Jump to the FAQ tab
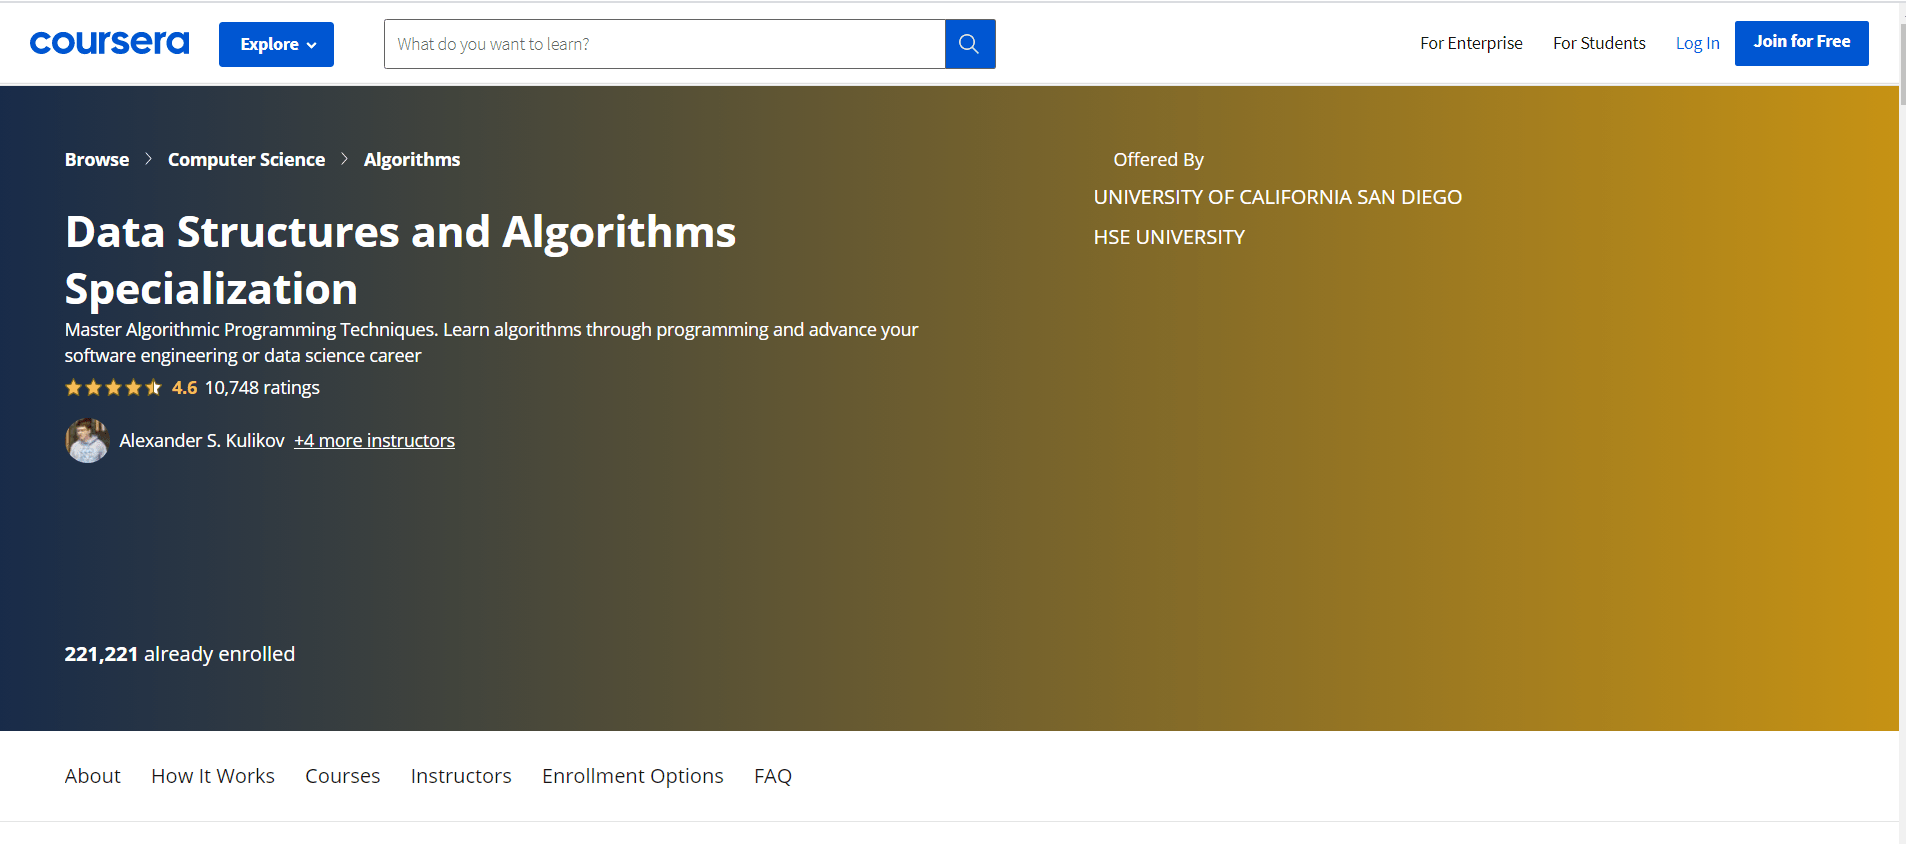 (x=773, y=776)
